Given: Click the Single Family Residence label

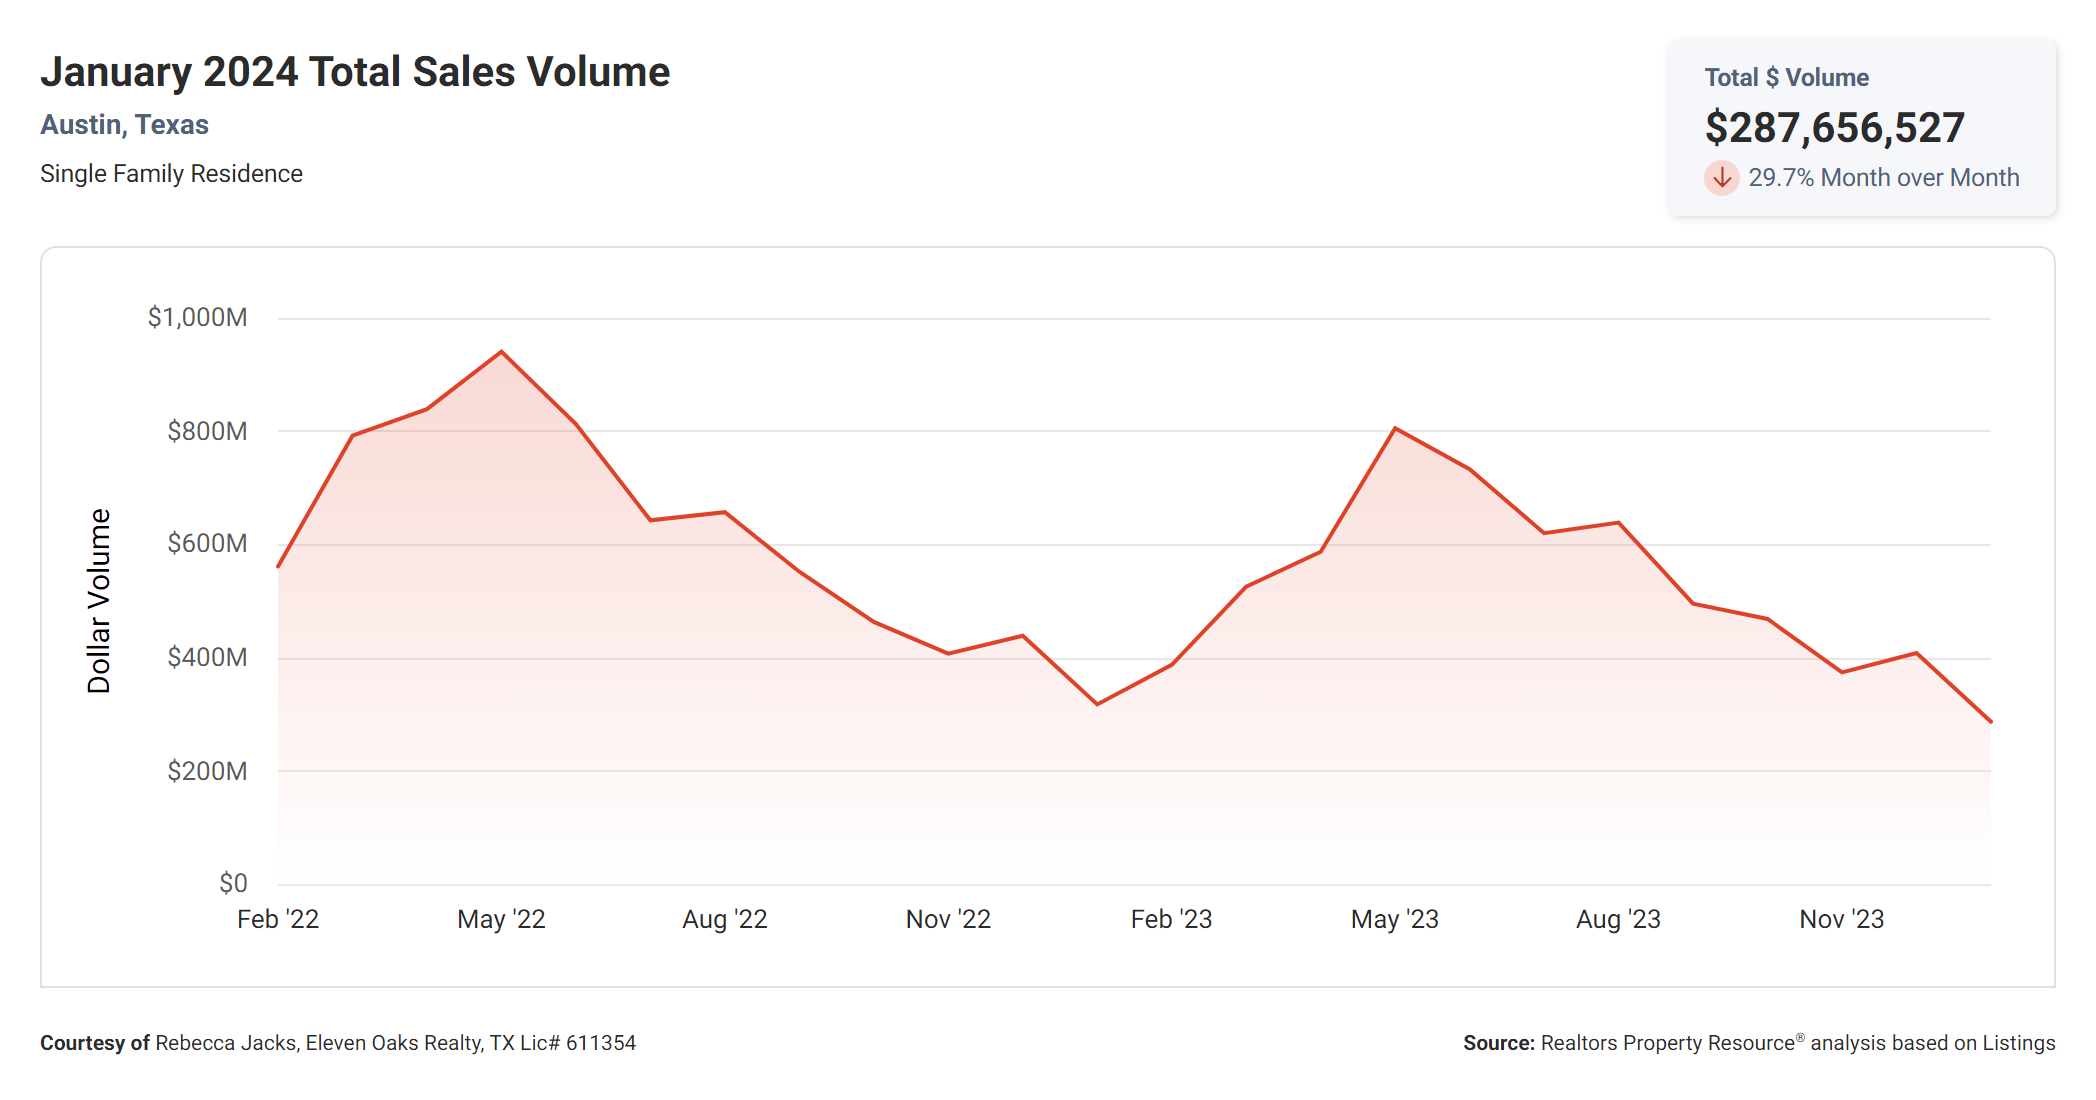Looking at the screenshot, I should [x=171, y=174].
